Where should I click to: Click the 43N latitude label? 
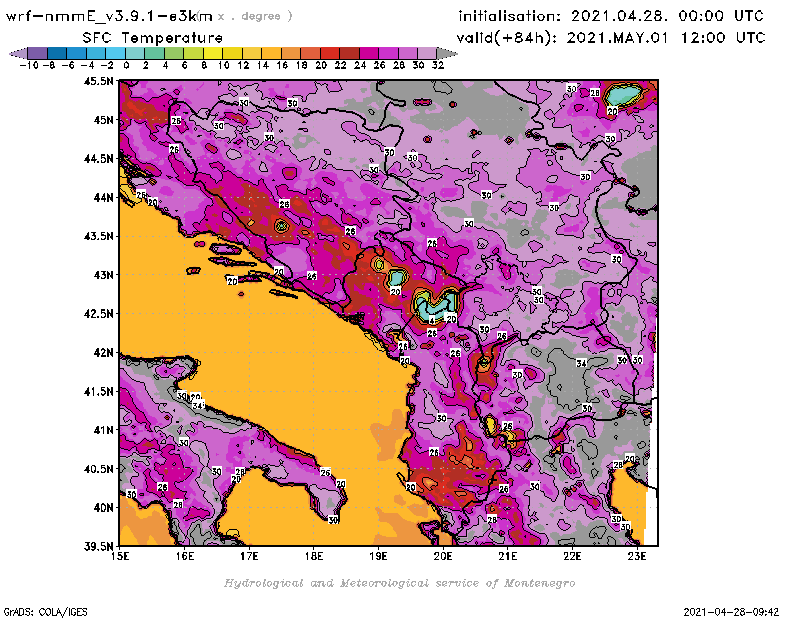[103, 275]
